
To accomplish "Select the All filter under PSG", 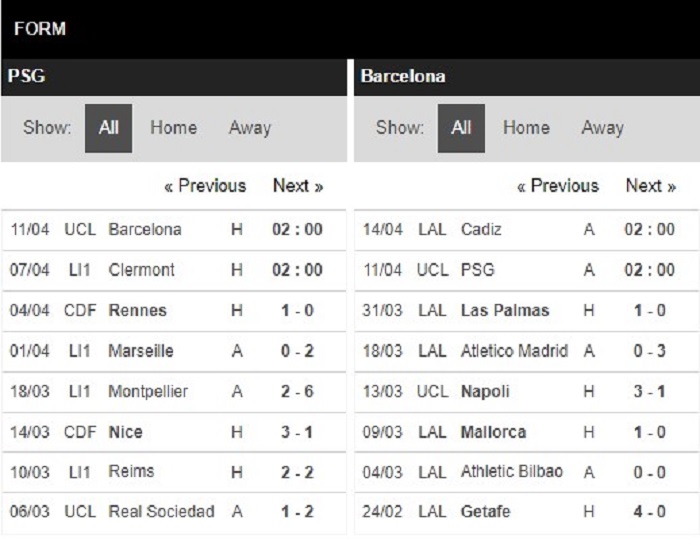I will 108,128.
